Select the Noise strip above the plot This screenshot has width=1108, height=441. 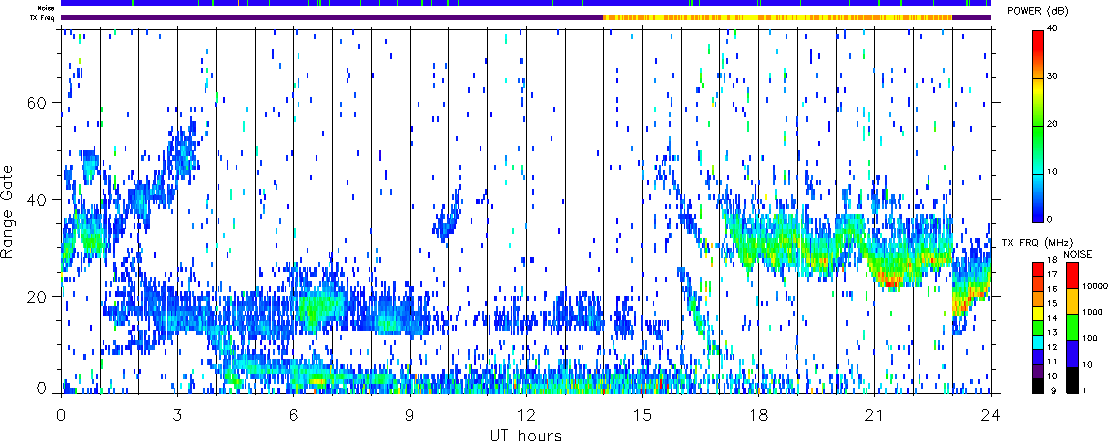(x=526, y=4)
